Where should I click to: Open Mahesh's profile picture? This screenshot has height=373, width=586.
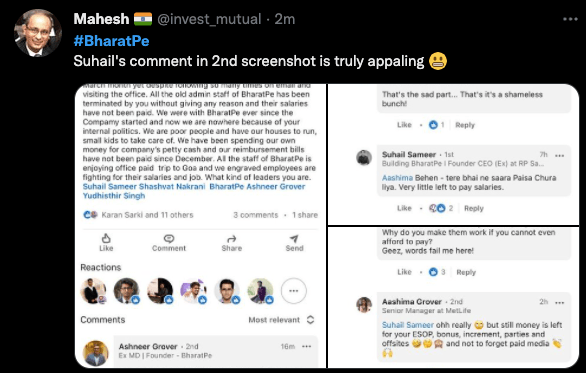point(38,33)
